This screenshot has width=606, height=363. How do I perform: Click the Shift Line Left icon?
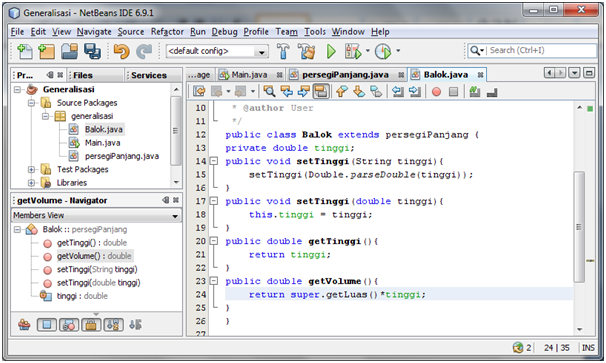click(x=397, y=92)
